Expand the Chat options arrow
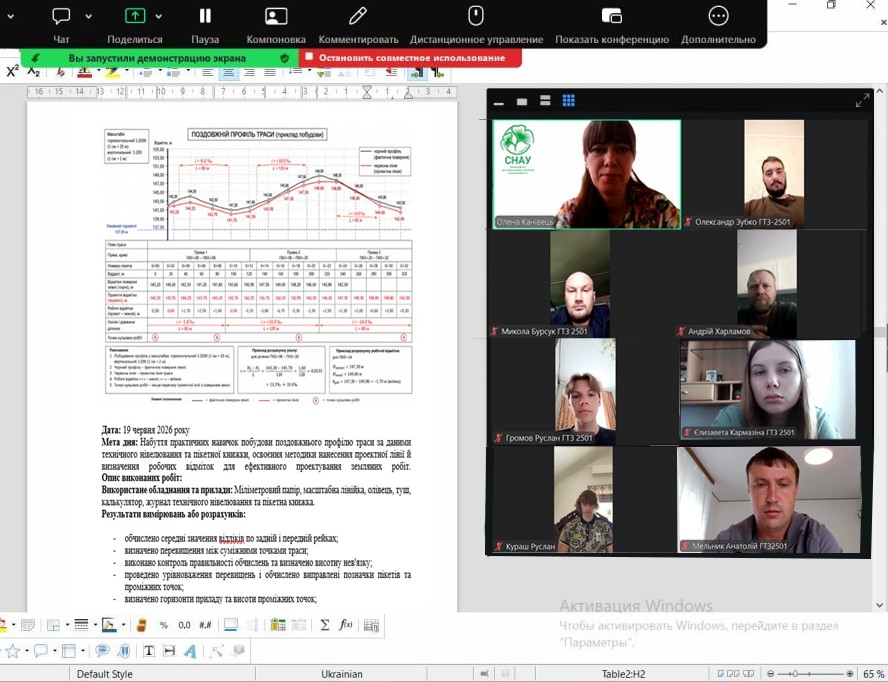Viewport: 888px width, 682px height. click(88, 16)
